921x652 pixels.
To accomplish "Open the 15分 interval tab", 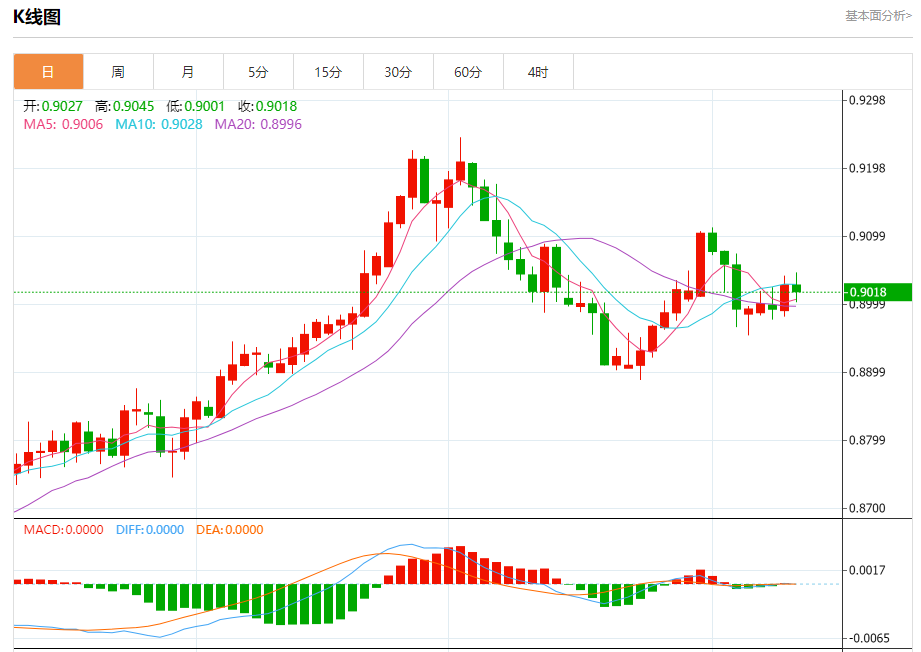I will pos(328,72).
